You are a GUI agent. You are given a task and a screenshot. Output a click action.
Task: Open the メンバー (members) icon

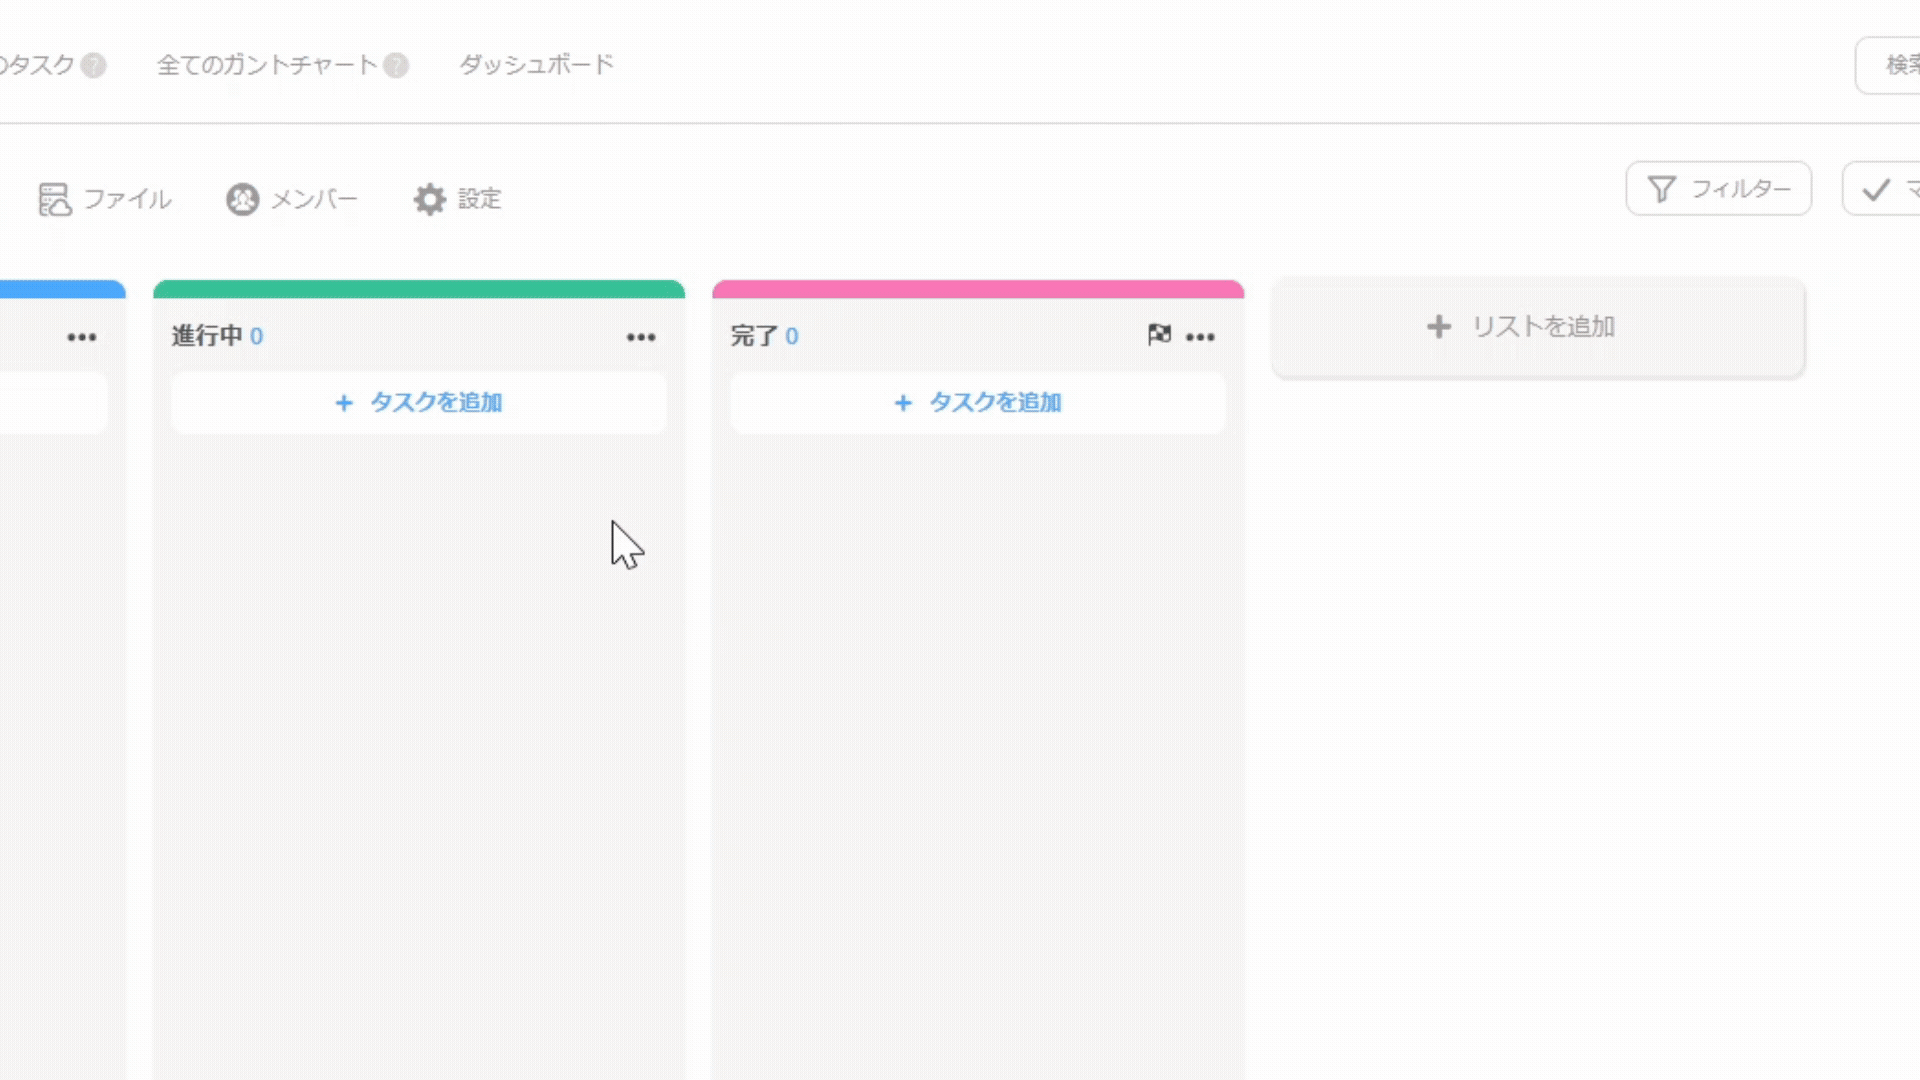(240, 199)
